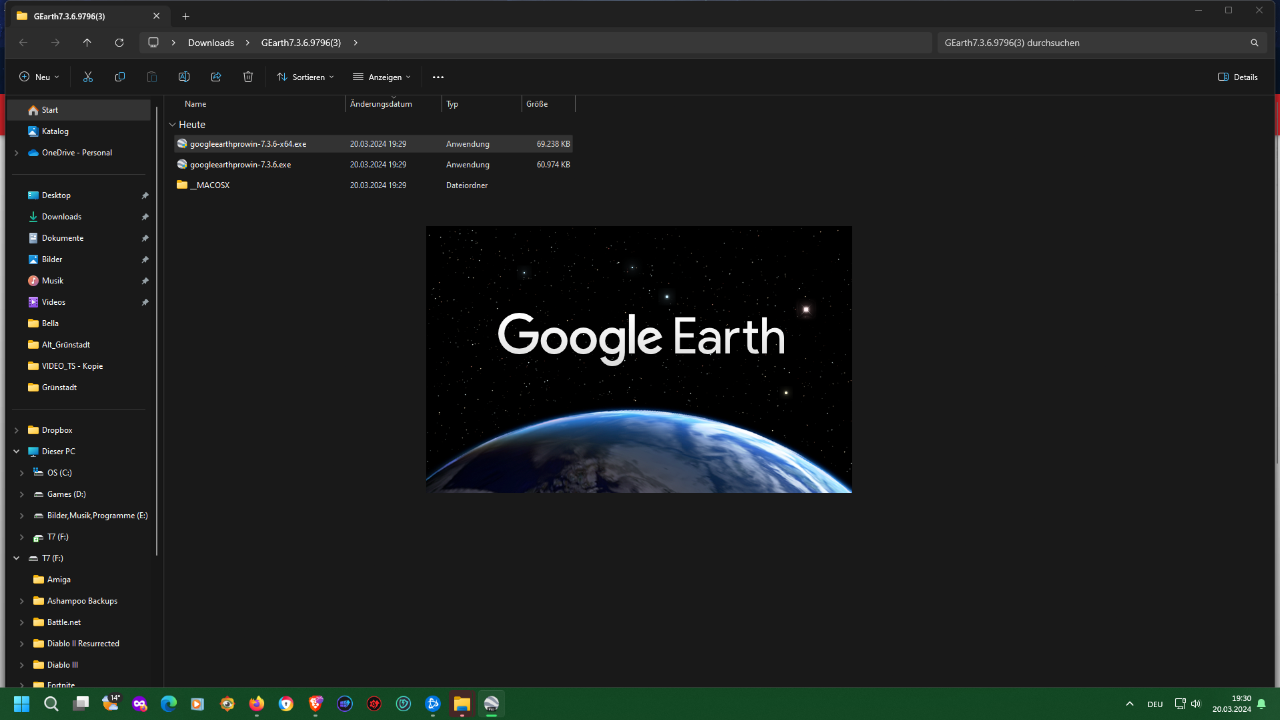1280x720 pixels.
Task: Open the Sortieren dropdown
Action: point(305,77)
